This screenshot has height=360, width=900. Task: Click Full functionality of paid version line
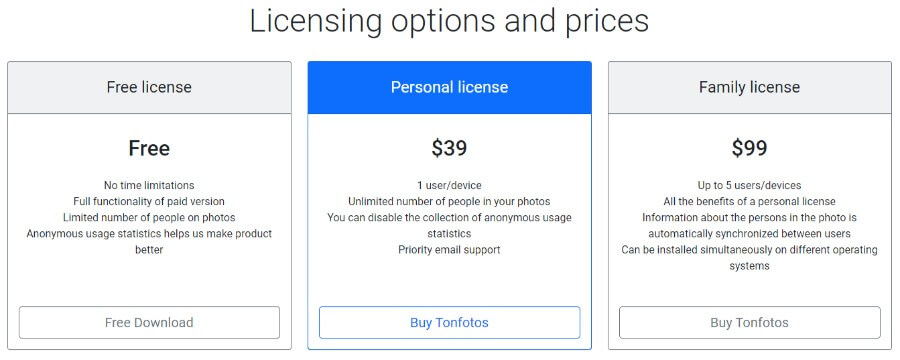[149, 202]
